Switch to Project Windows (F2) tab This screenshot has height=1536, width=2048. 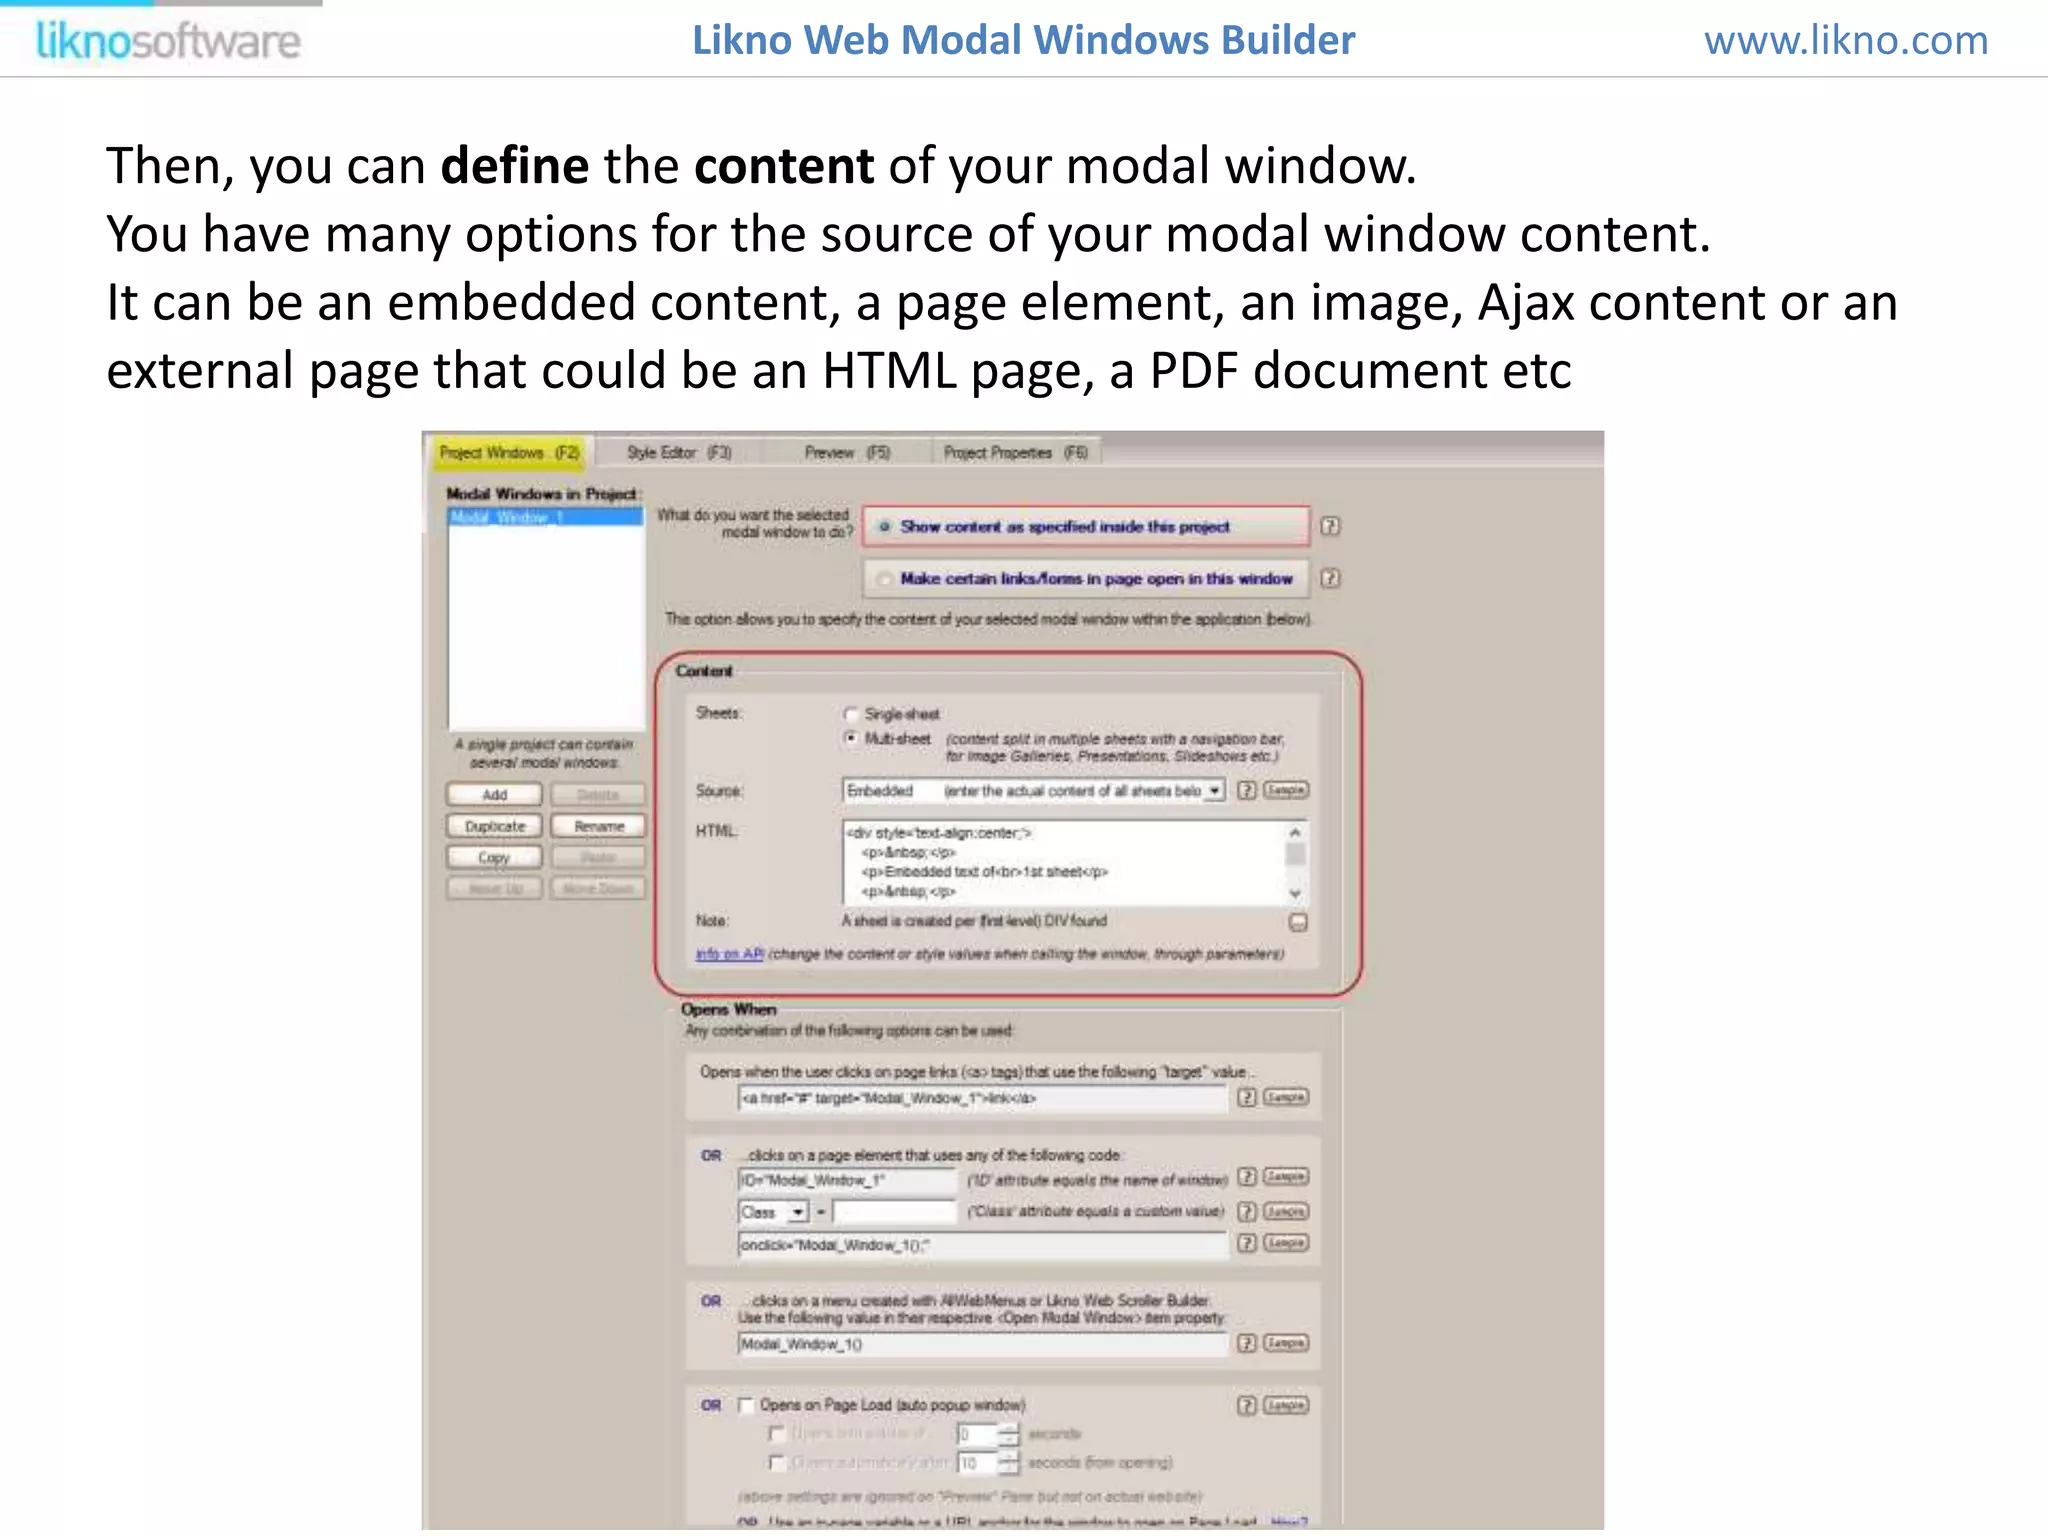[x=509, y=453]
